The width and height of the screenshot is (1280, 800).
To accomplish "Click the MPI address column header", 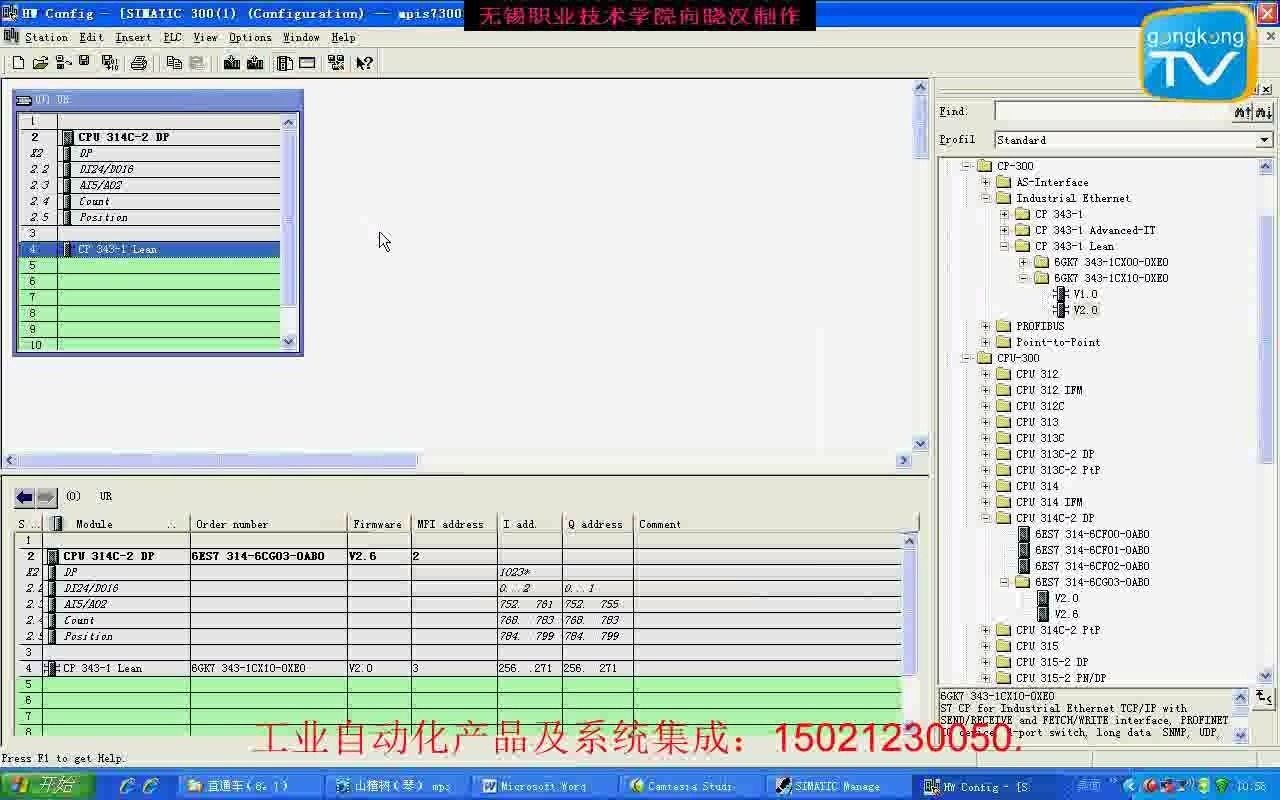I will (454, 524).
